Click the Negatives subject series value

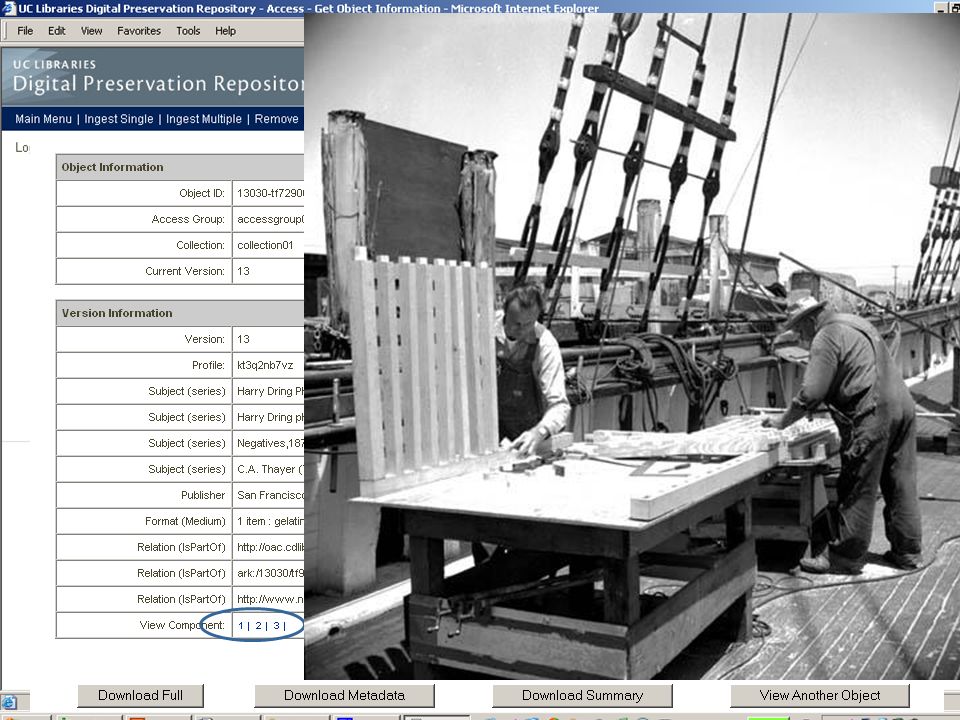pos(270,443)
